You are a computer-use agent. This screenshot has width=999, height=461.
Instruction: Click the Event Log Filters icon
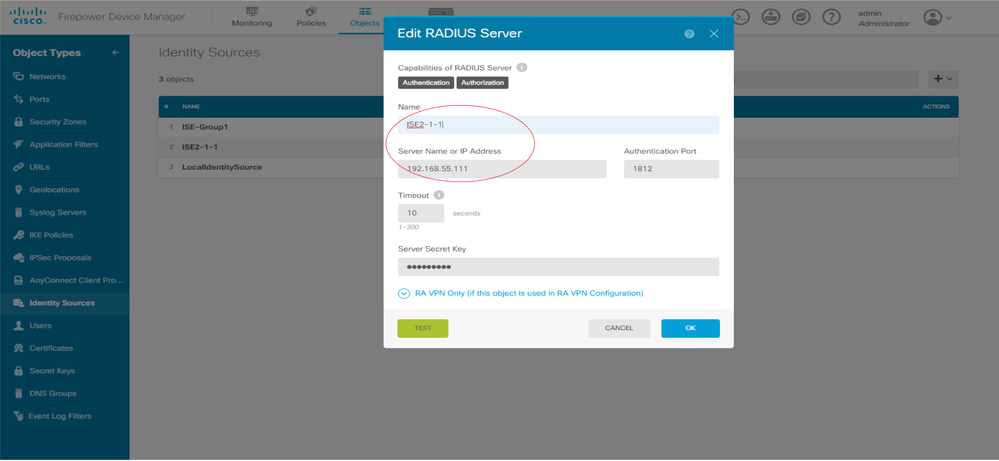pyautogui.click(x=18, y=416)
